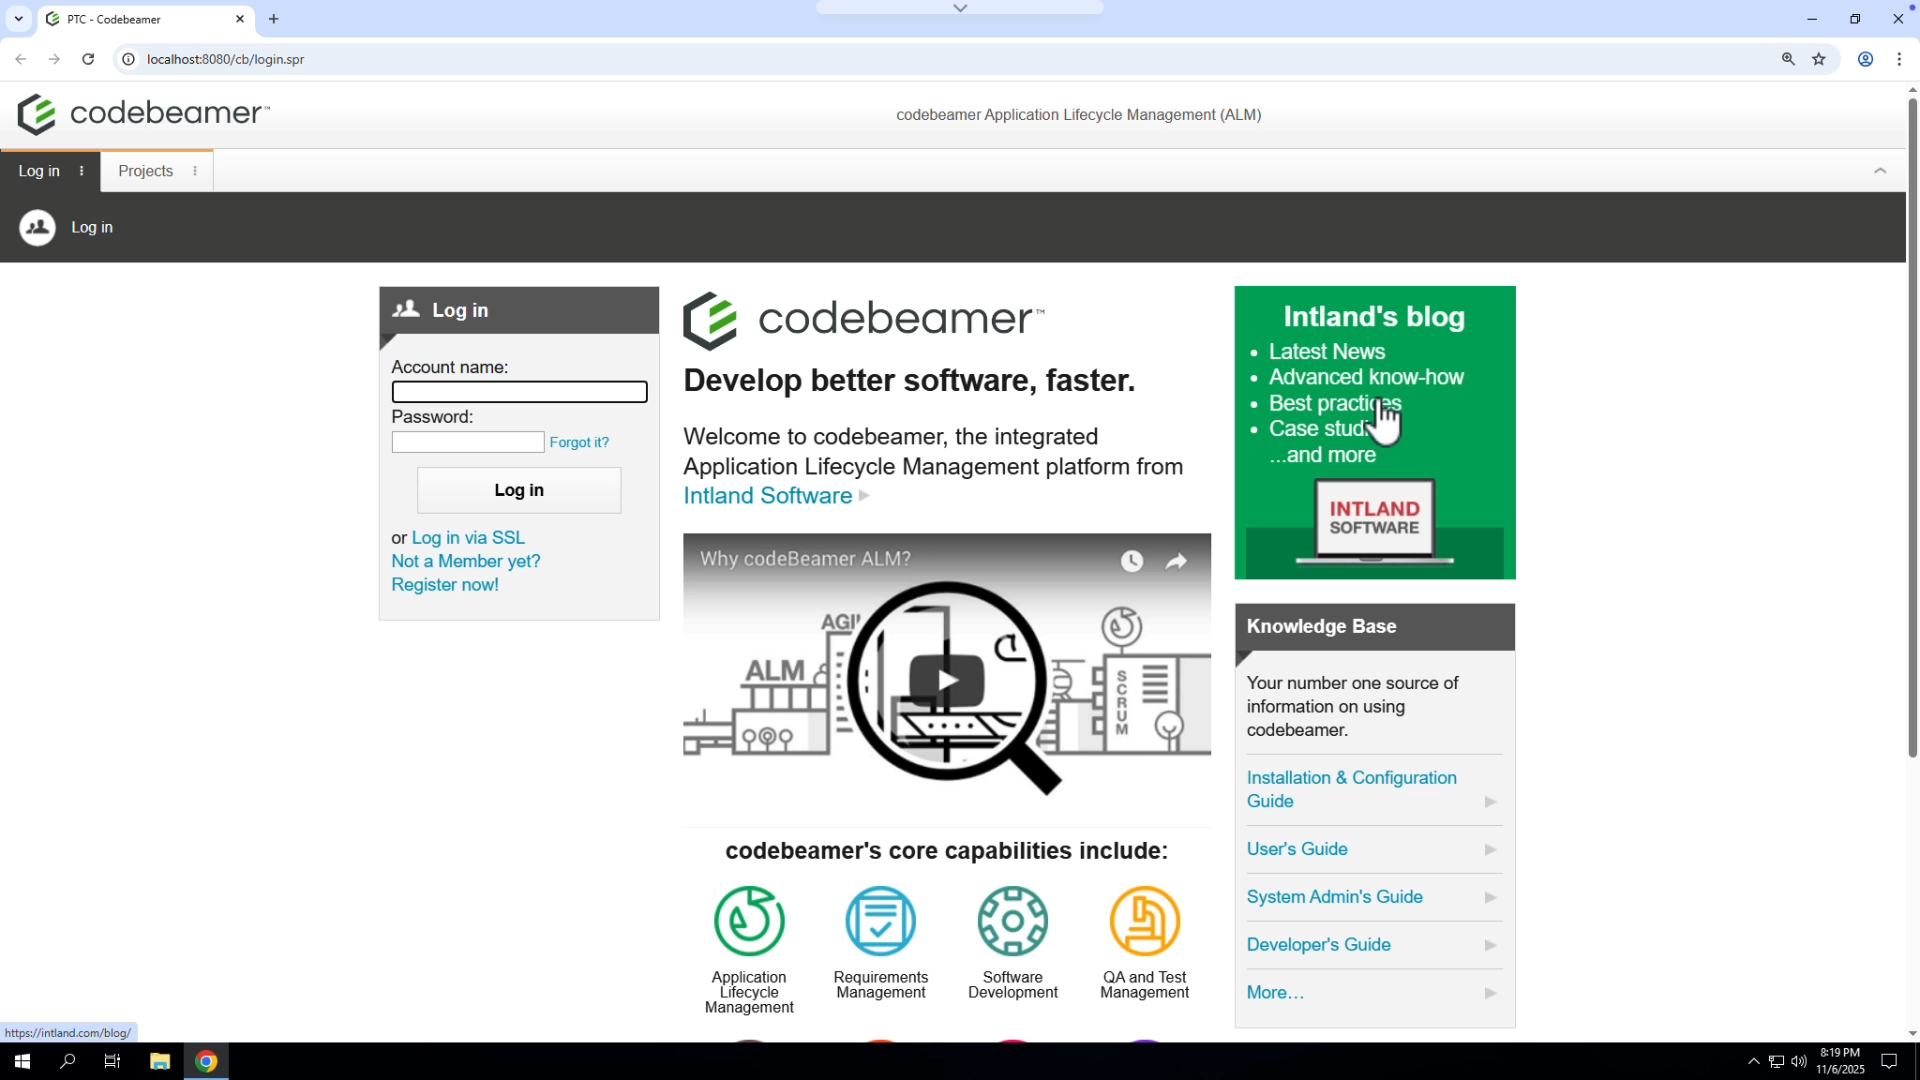
Task: Open Task View on the taskbar
Action: click(112, 1061)
